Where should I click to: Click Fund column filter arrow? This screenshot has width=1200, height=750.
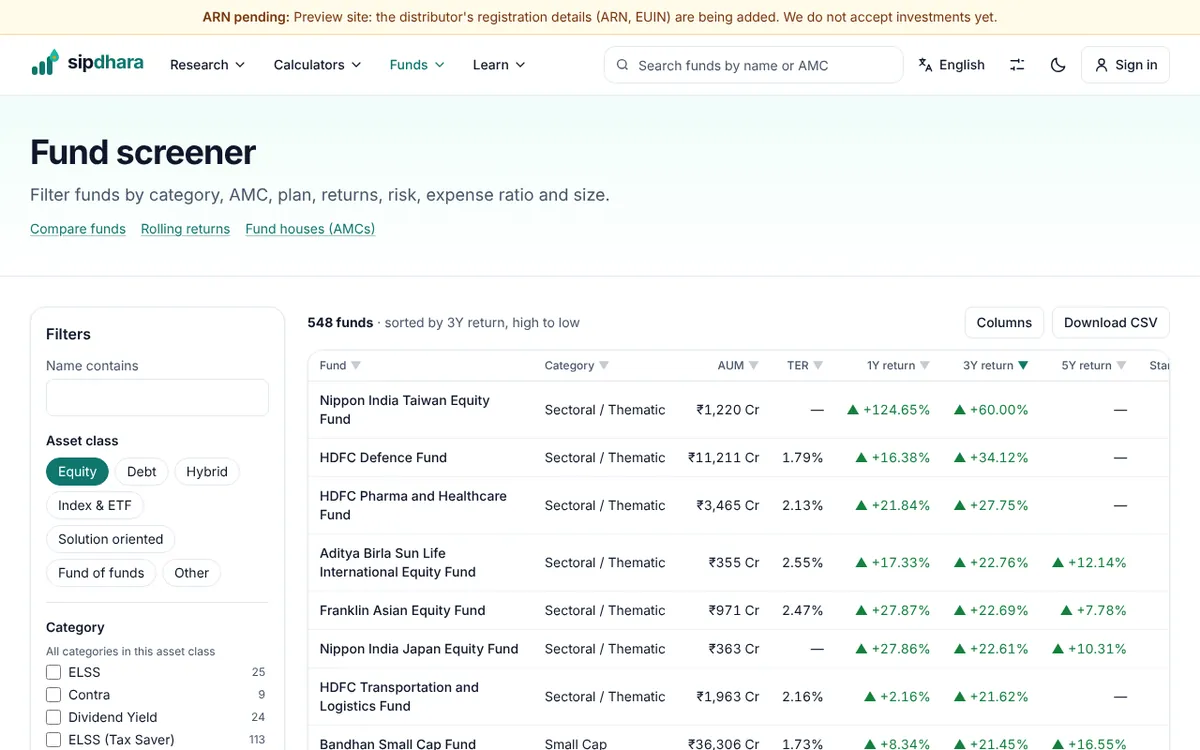pos(356,366)
